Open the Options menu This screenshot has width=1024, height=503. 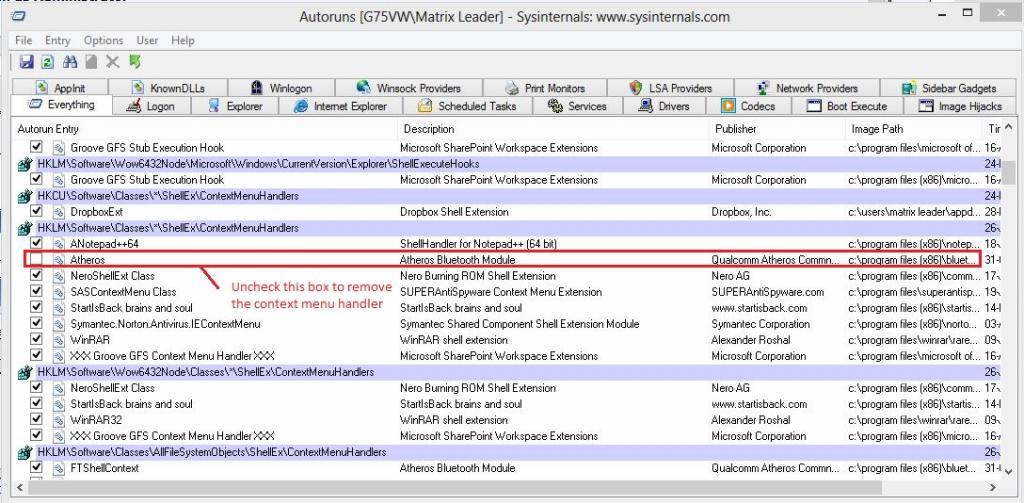tap(103, 40)
